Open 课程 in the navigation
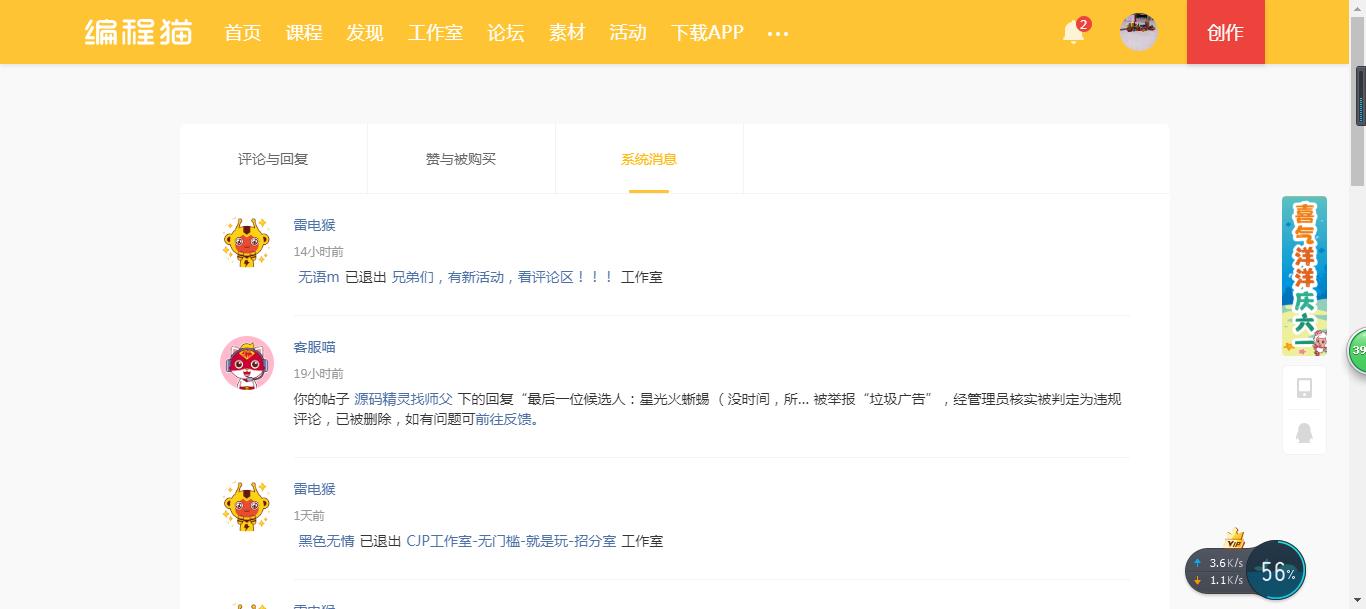Screen dimensions: 1366x609 (x=304, y=32)
